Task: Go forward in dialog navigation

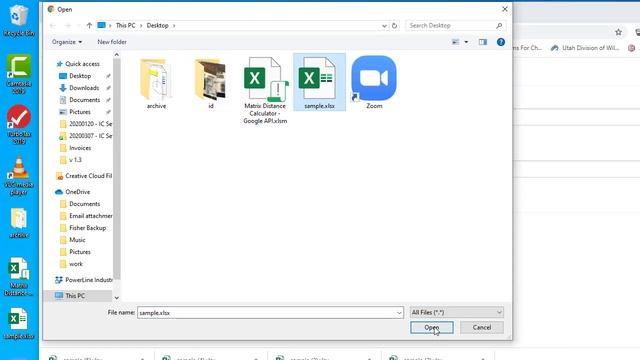Action: (x=68, y=25)
